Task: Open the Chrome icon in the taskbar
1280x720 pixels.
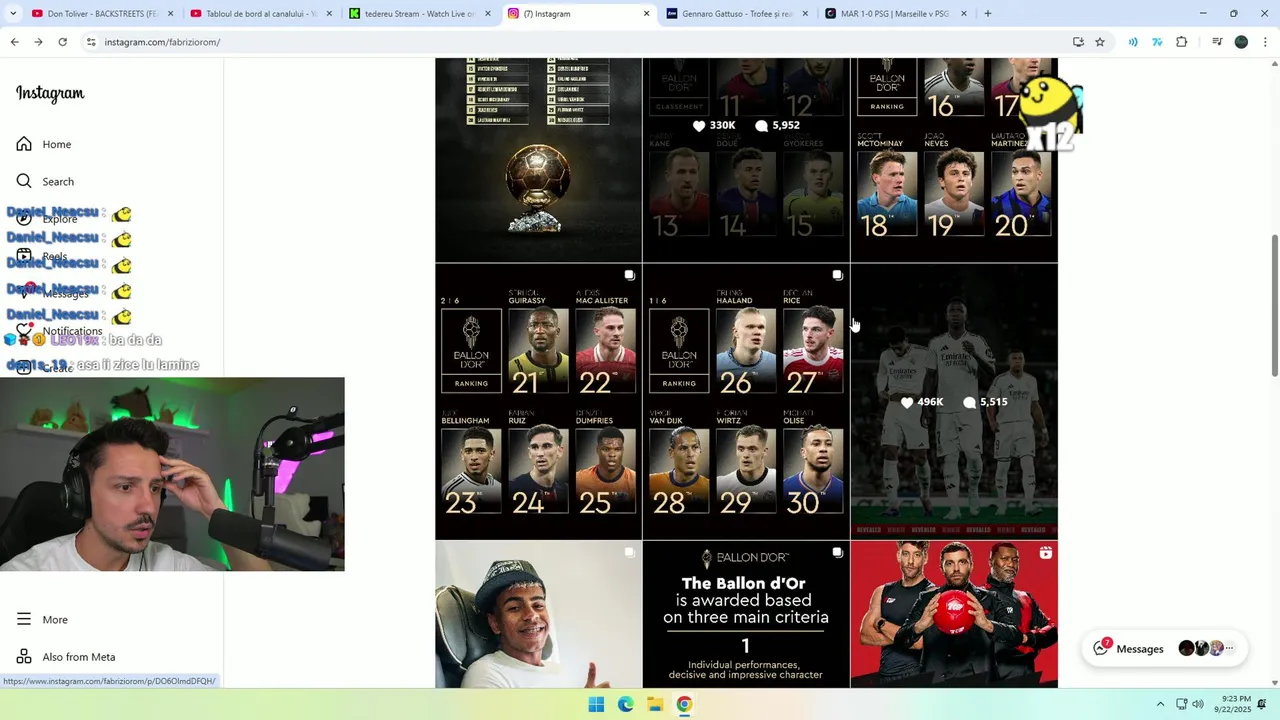Action: pos(684,704)
